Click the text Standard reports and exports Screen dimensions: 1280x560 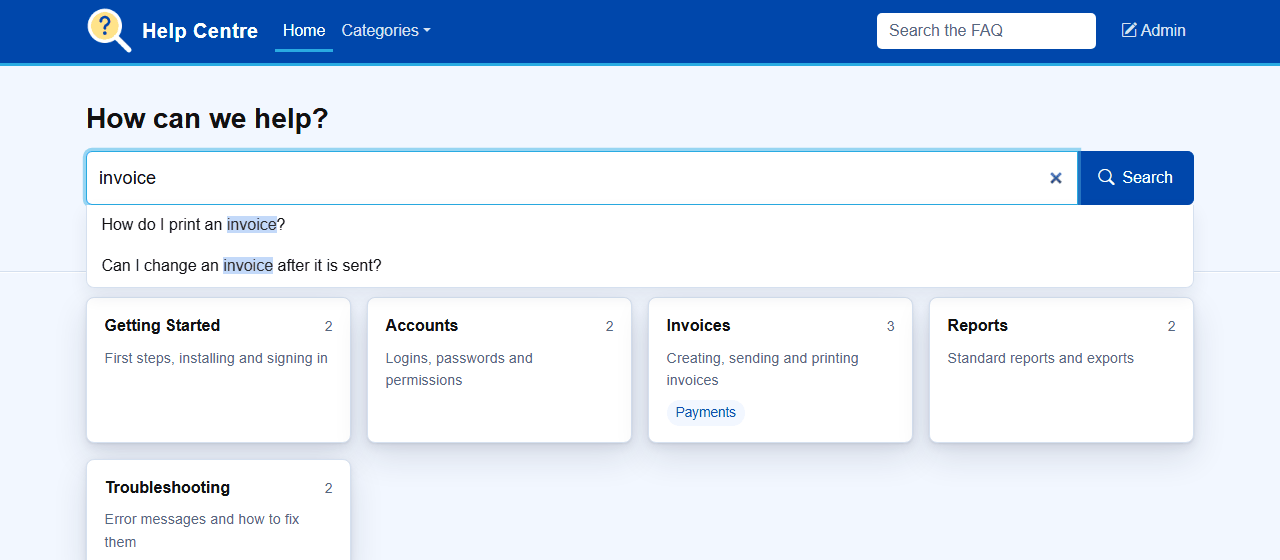tap(1040, 358)
